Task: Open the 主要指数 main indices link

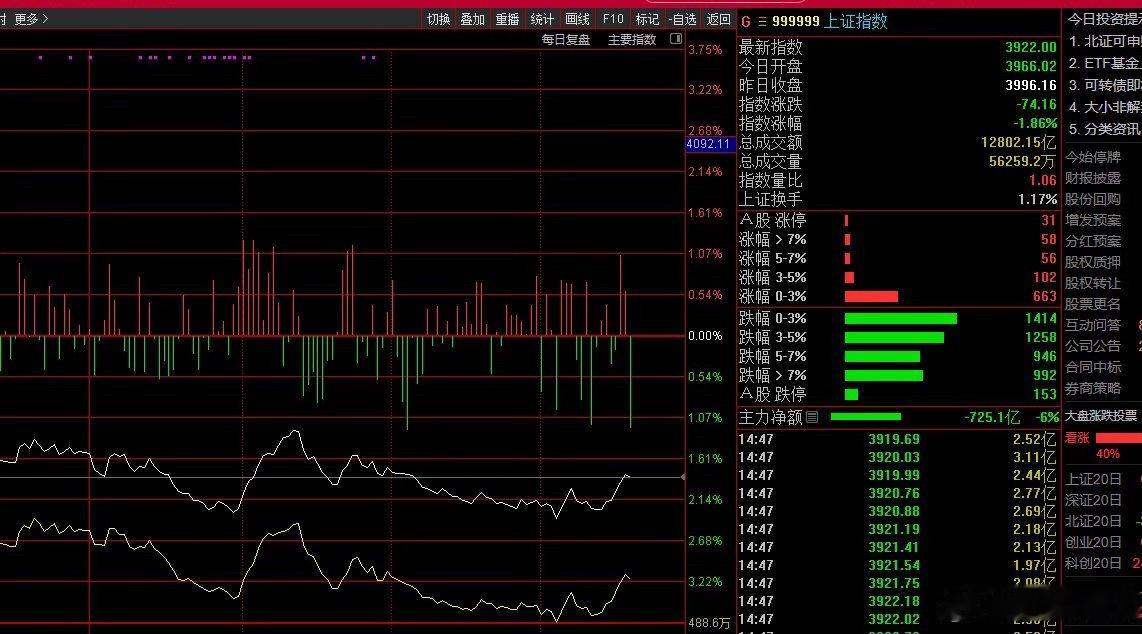Action: coord(632,39)
